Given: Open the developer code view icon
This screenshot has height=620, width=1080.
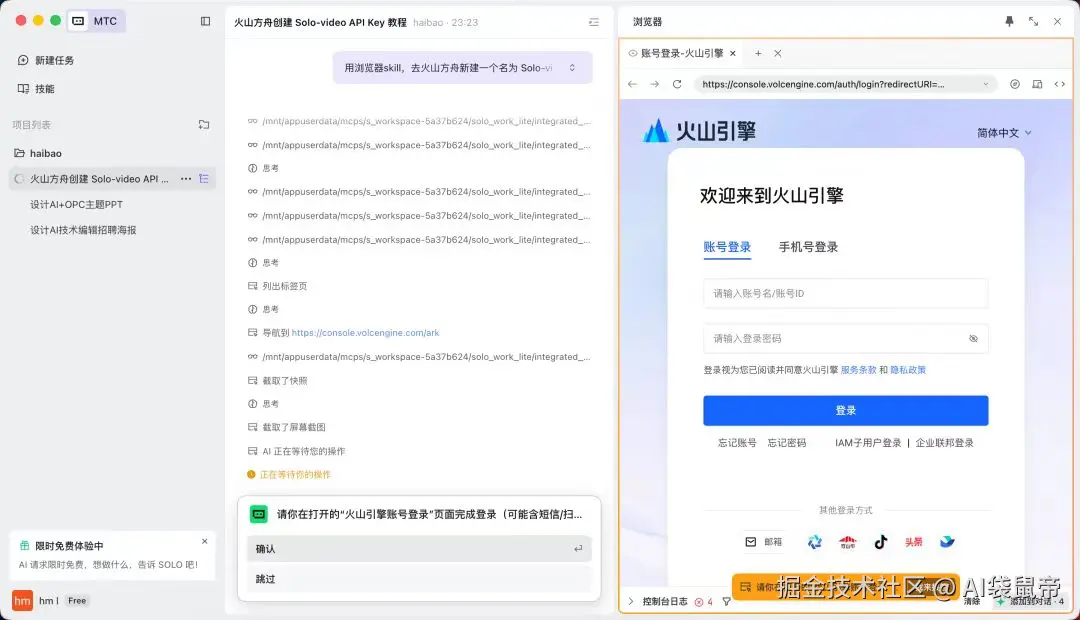Looking at the screenshot, I should click(x=1059, y=84).
